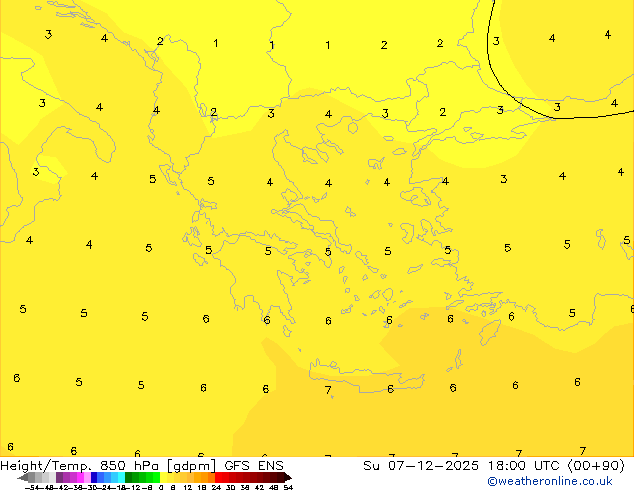Click the Height/Temp. 850 hPa title text

pyautogui.click(x=79, y=466)
